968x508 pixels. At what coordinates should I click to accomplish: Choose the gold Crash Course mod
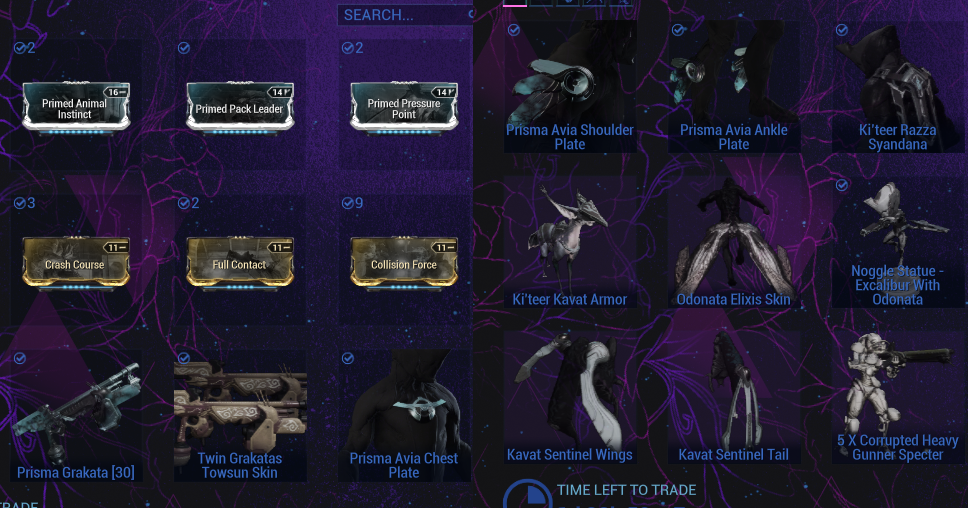point(76,262)
